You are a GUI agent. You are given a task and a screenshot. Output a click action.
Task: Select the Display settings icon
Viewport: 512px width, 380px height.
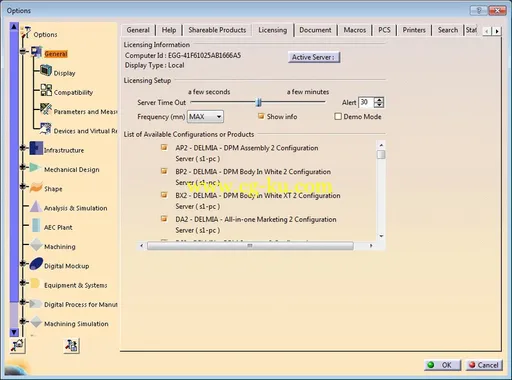pyautogui.click(x=46, y=71)
